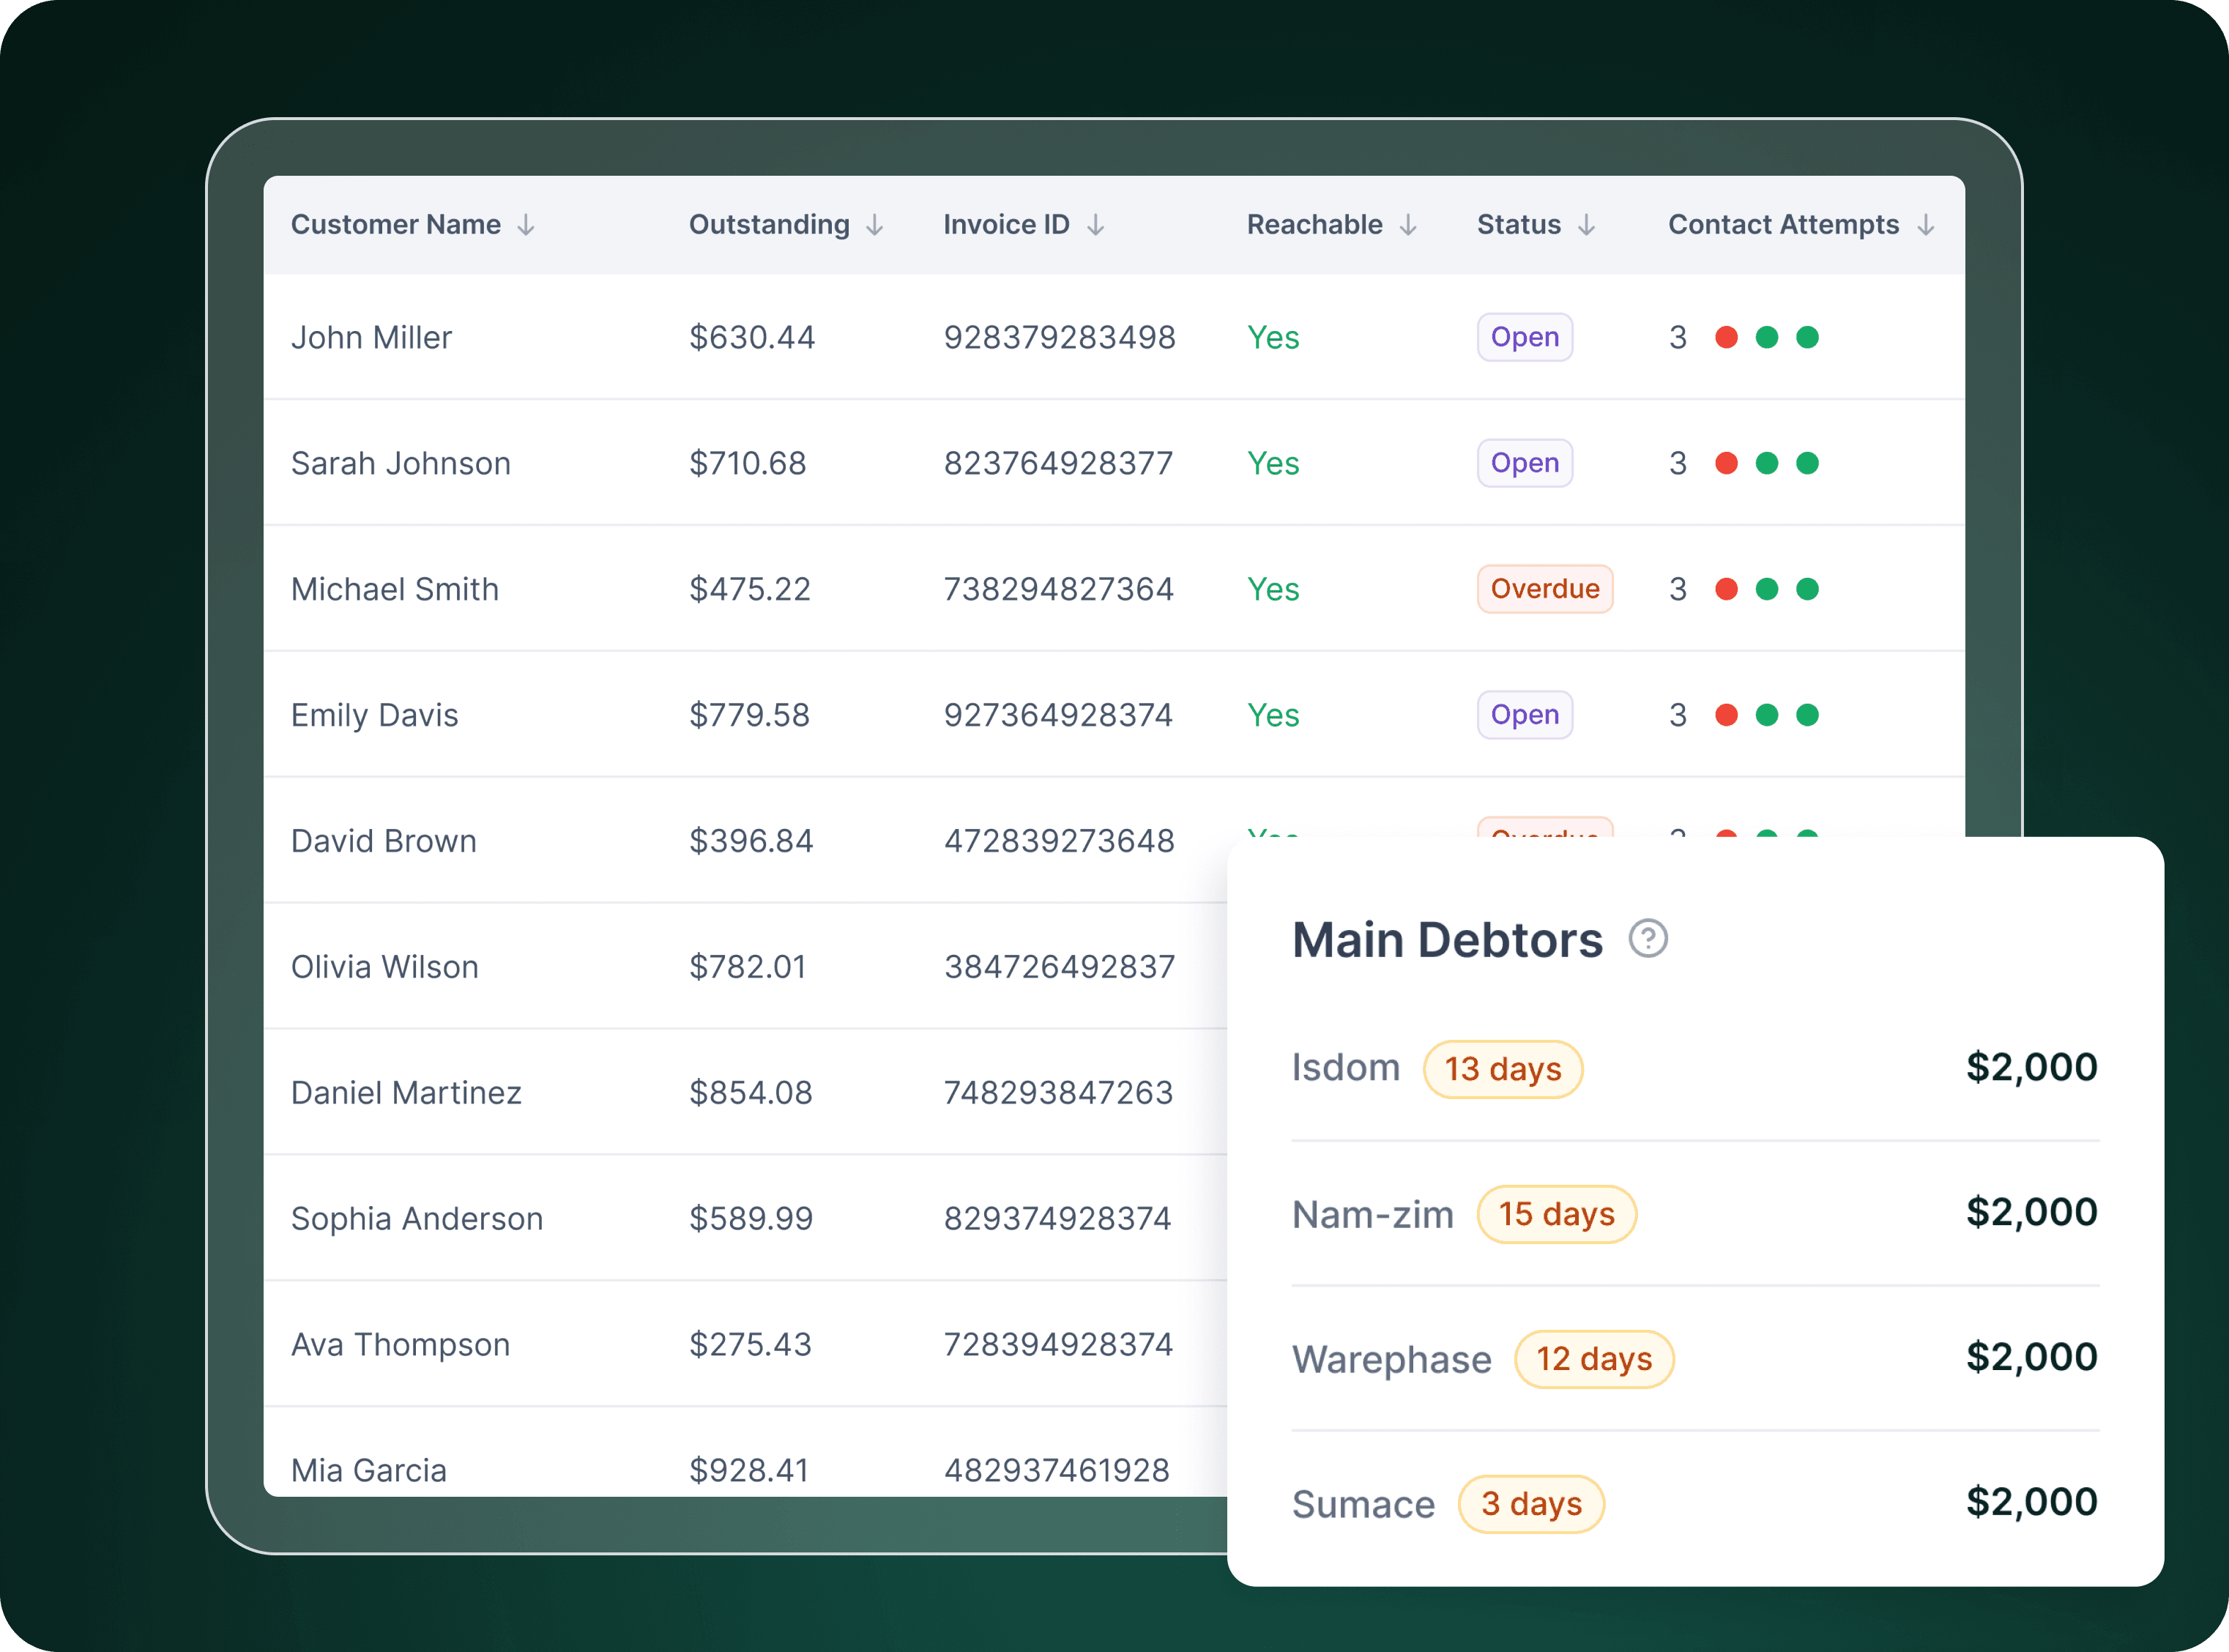This screenshot has width=2229, height=1652.
Task: Sort by Reachable column arrow
Action: pos(1408,225)
